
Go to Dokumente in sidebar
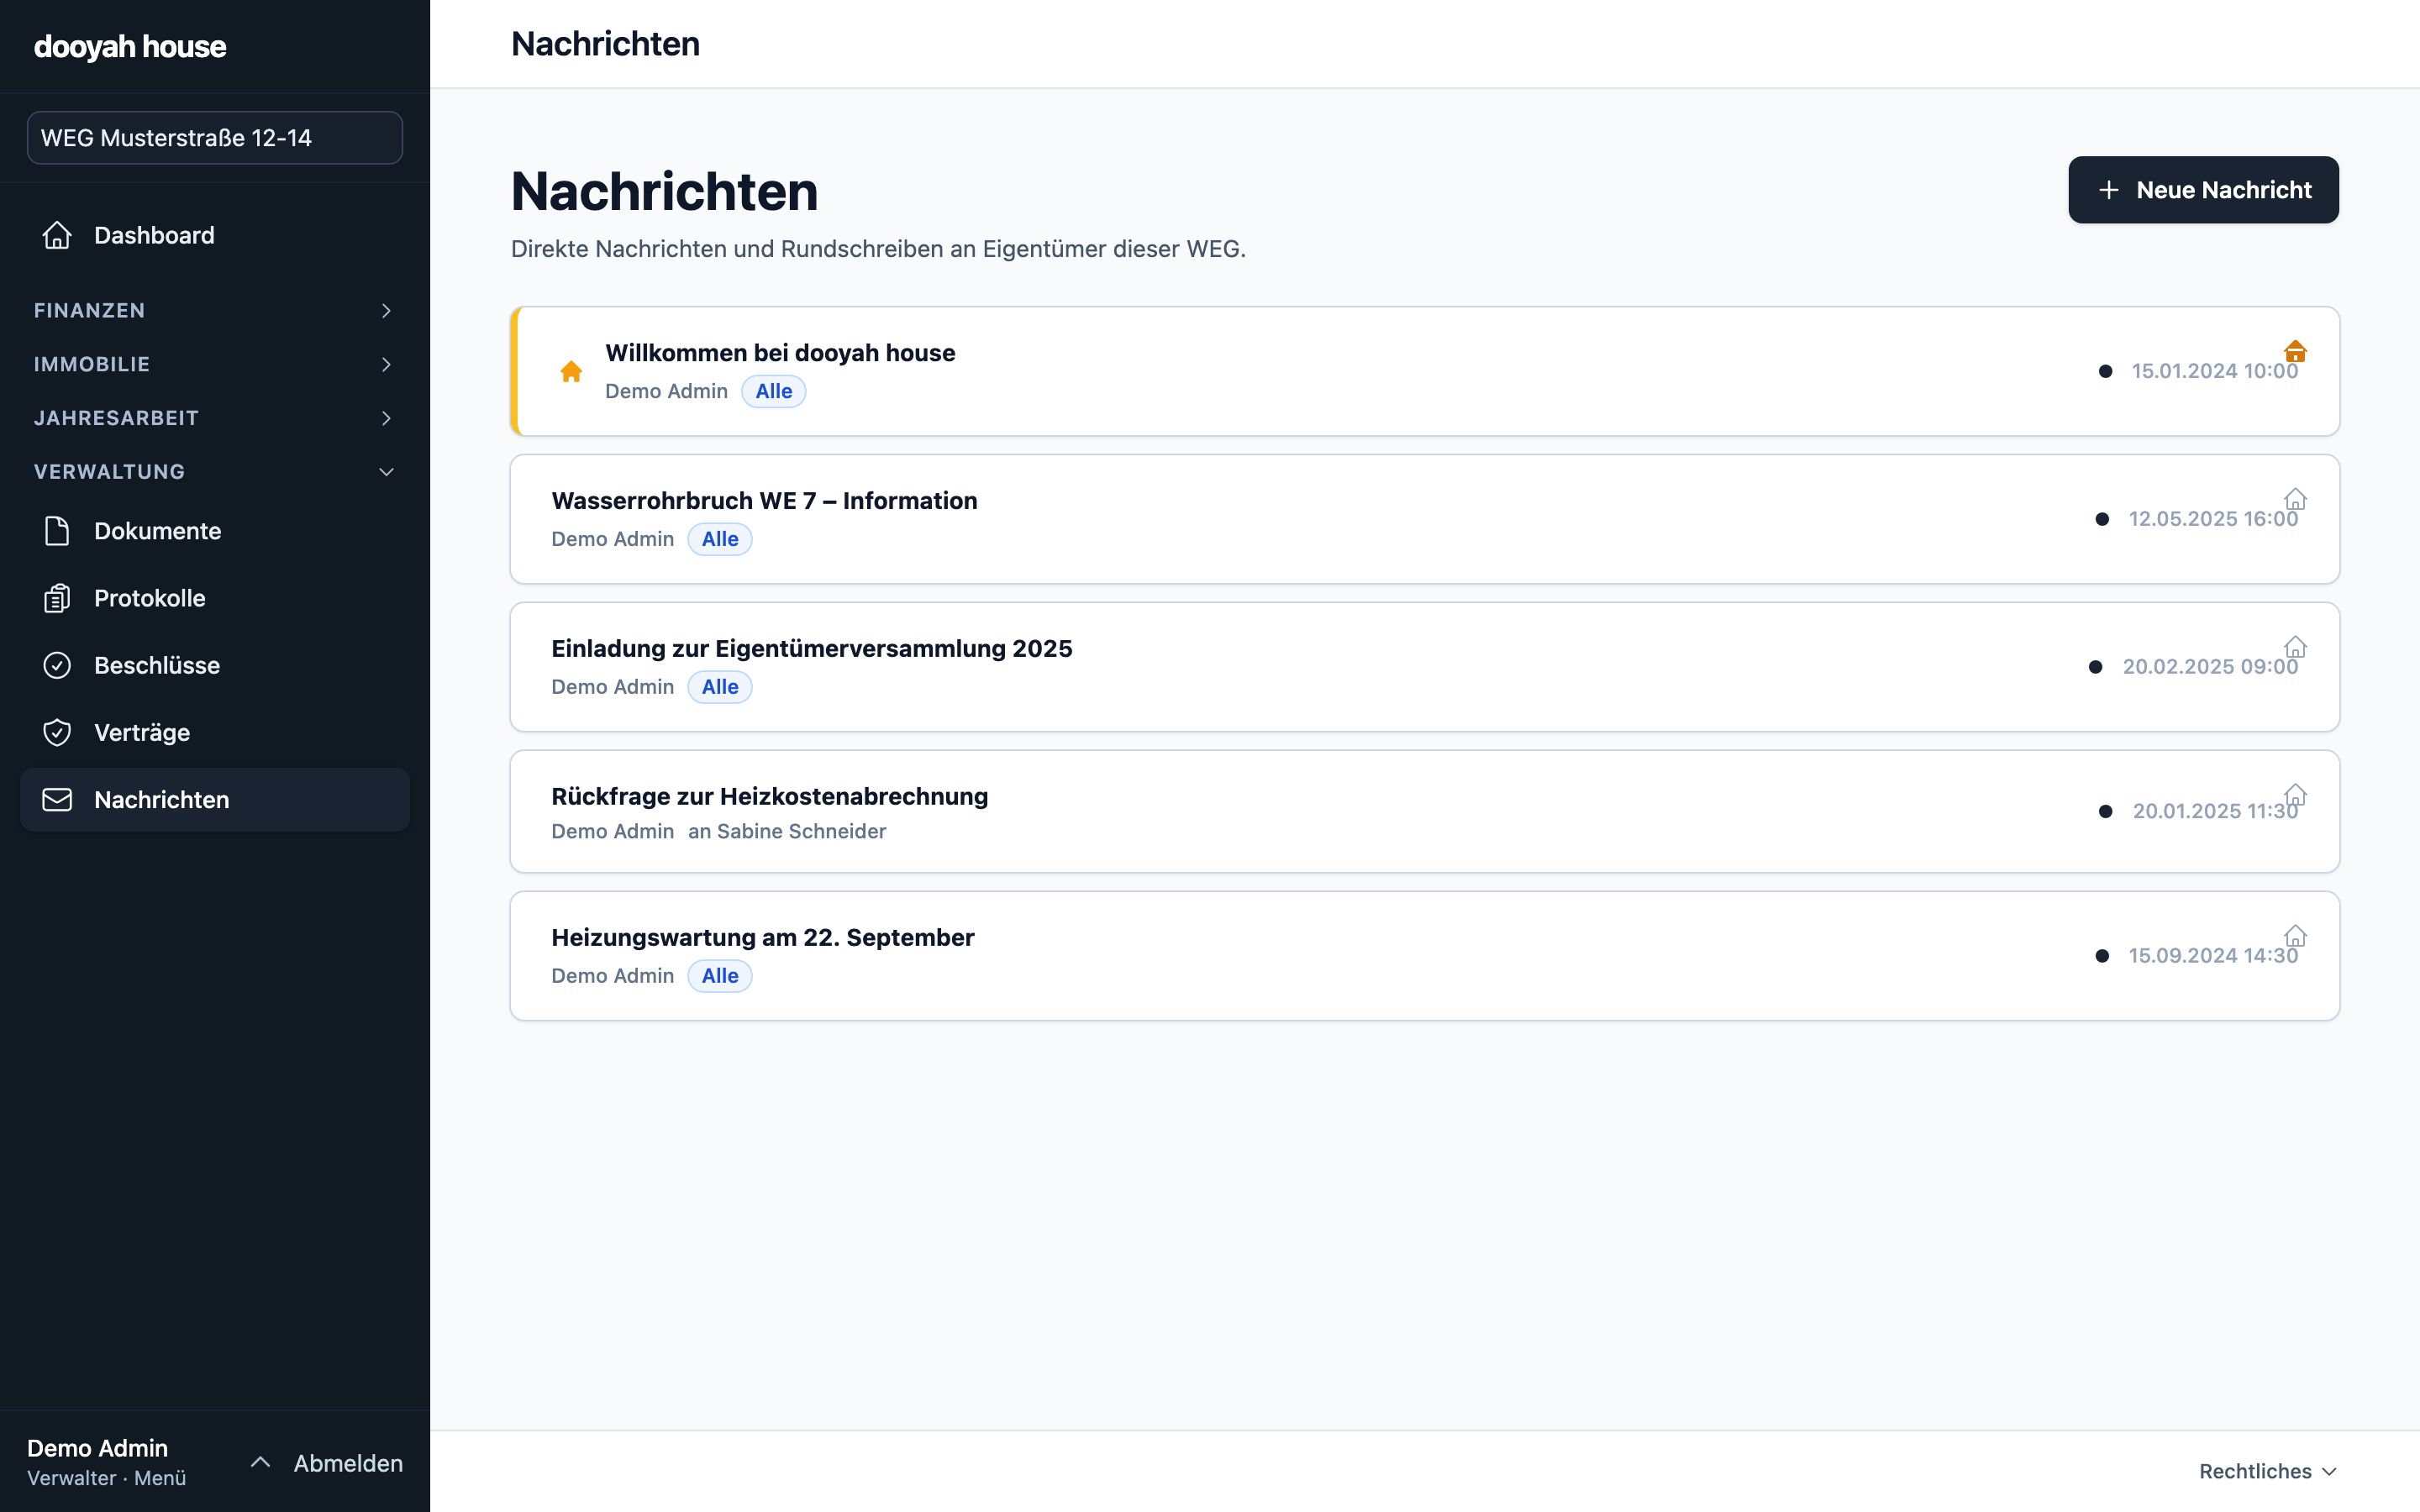tap(215, 531)
